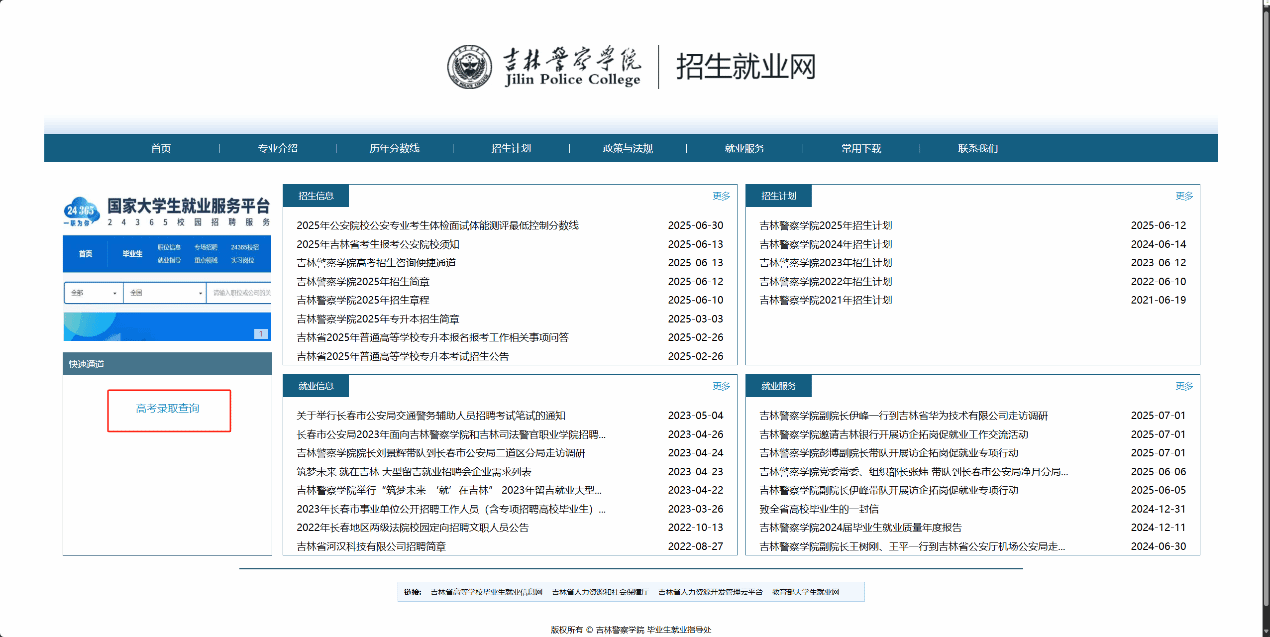
Task: Expand the 全部 category dropdown
Action: click(x=93, y=293)
